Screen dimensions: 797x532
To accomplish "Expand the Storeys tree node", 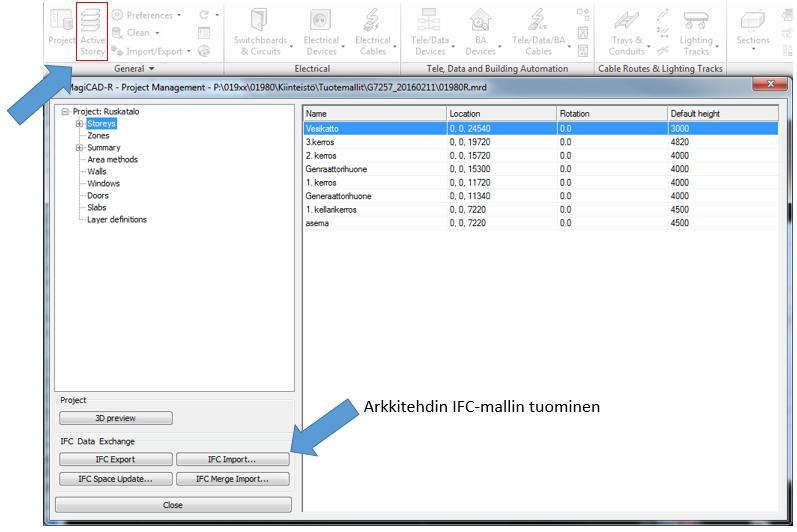I will [79, 123].
